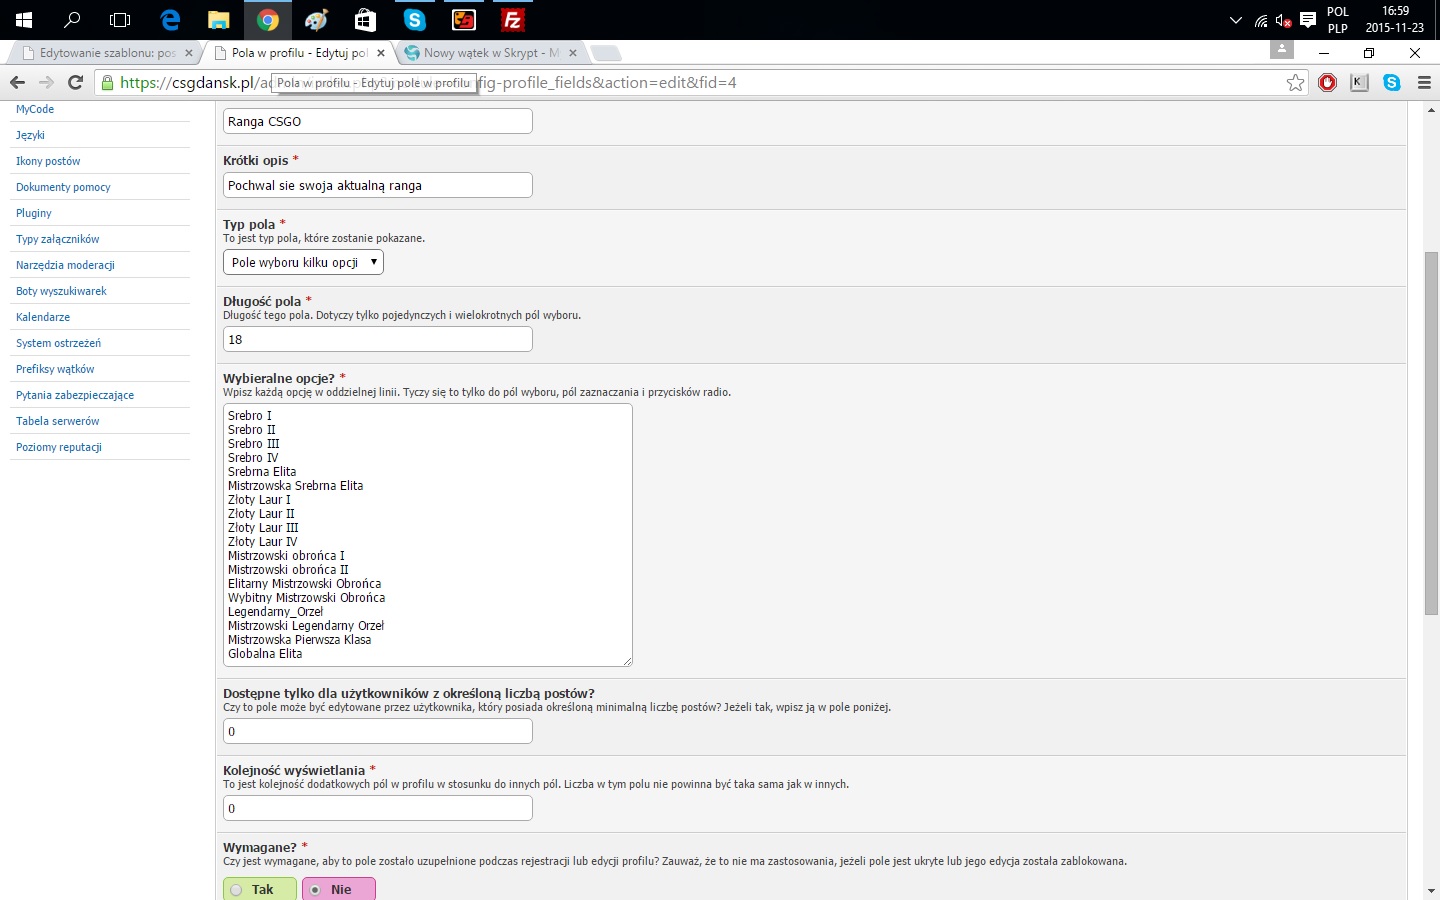Click the browser reload icon

(x=75, y=83)
